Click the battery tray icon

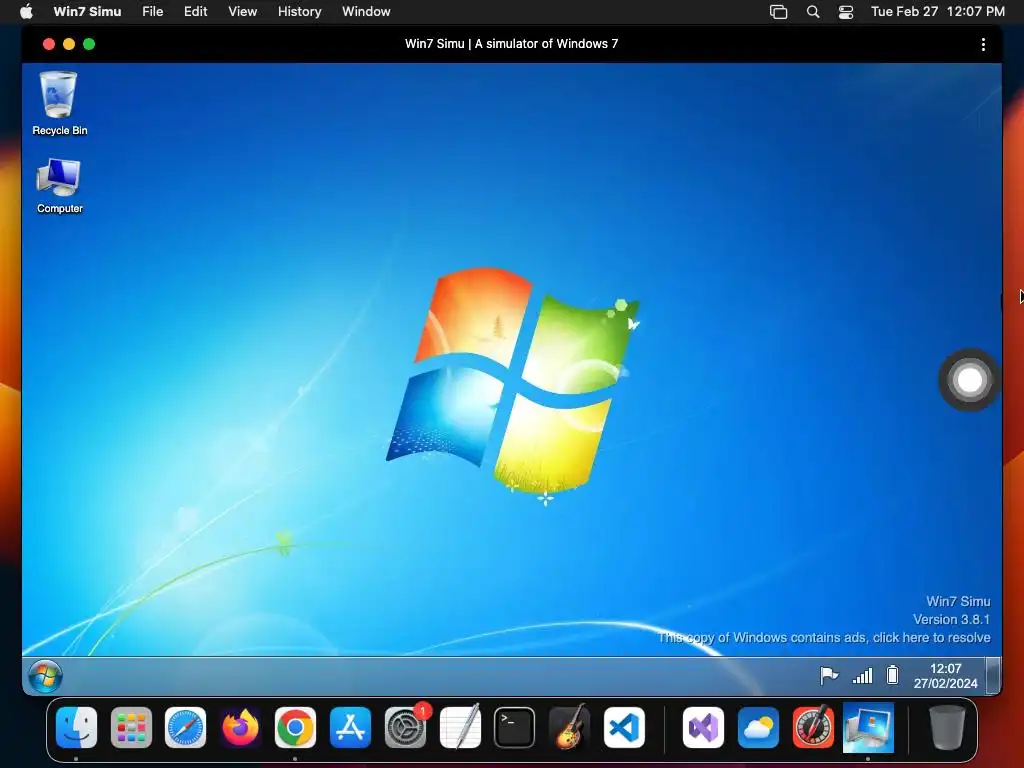click(x=892, y=675)
